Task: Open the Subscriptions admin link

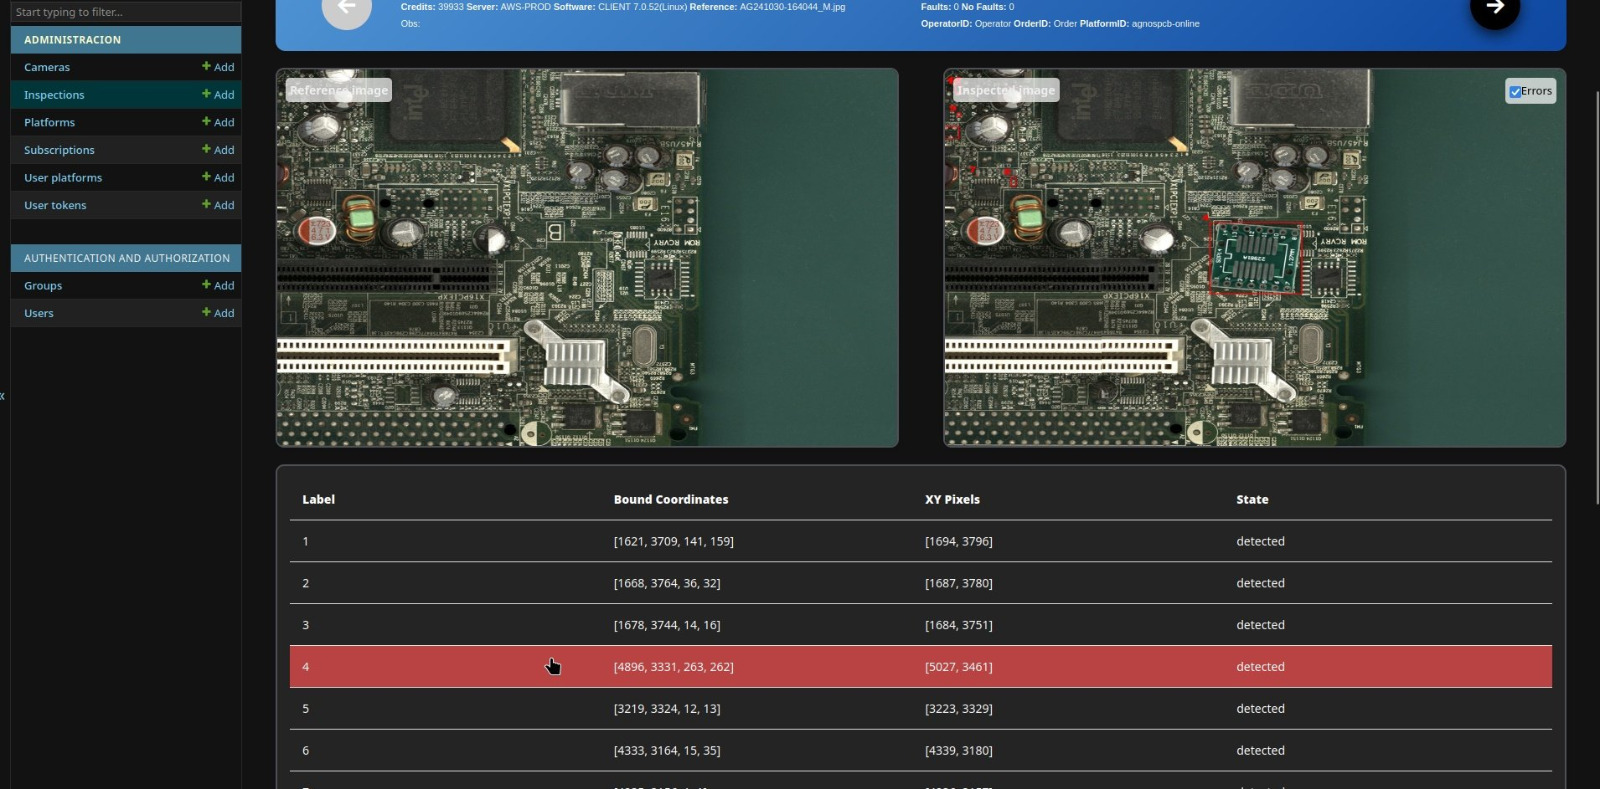Action: (x=59, y=150)
